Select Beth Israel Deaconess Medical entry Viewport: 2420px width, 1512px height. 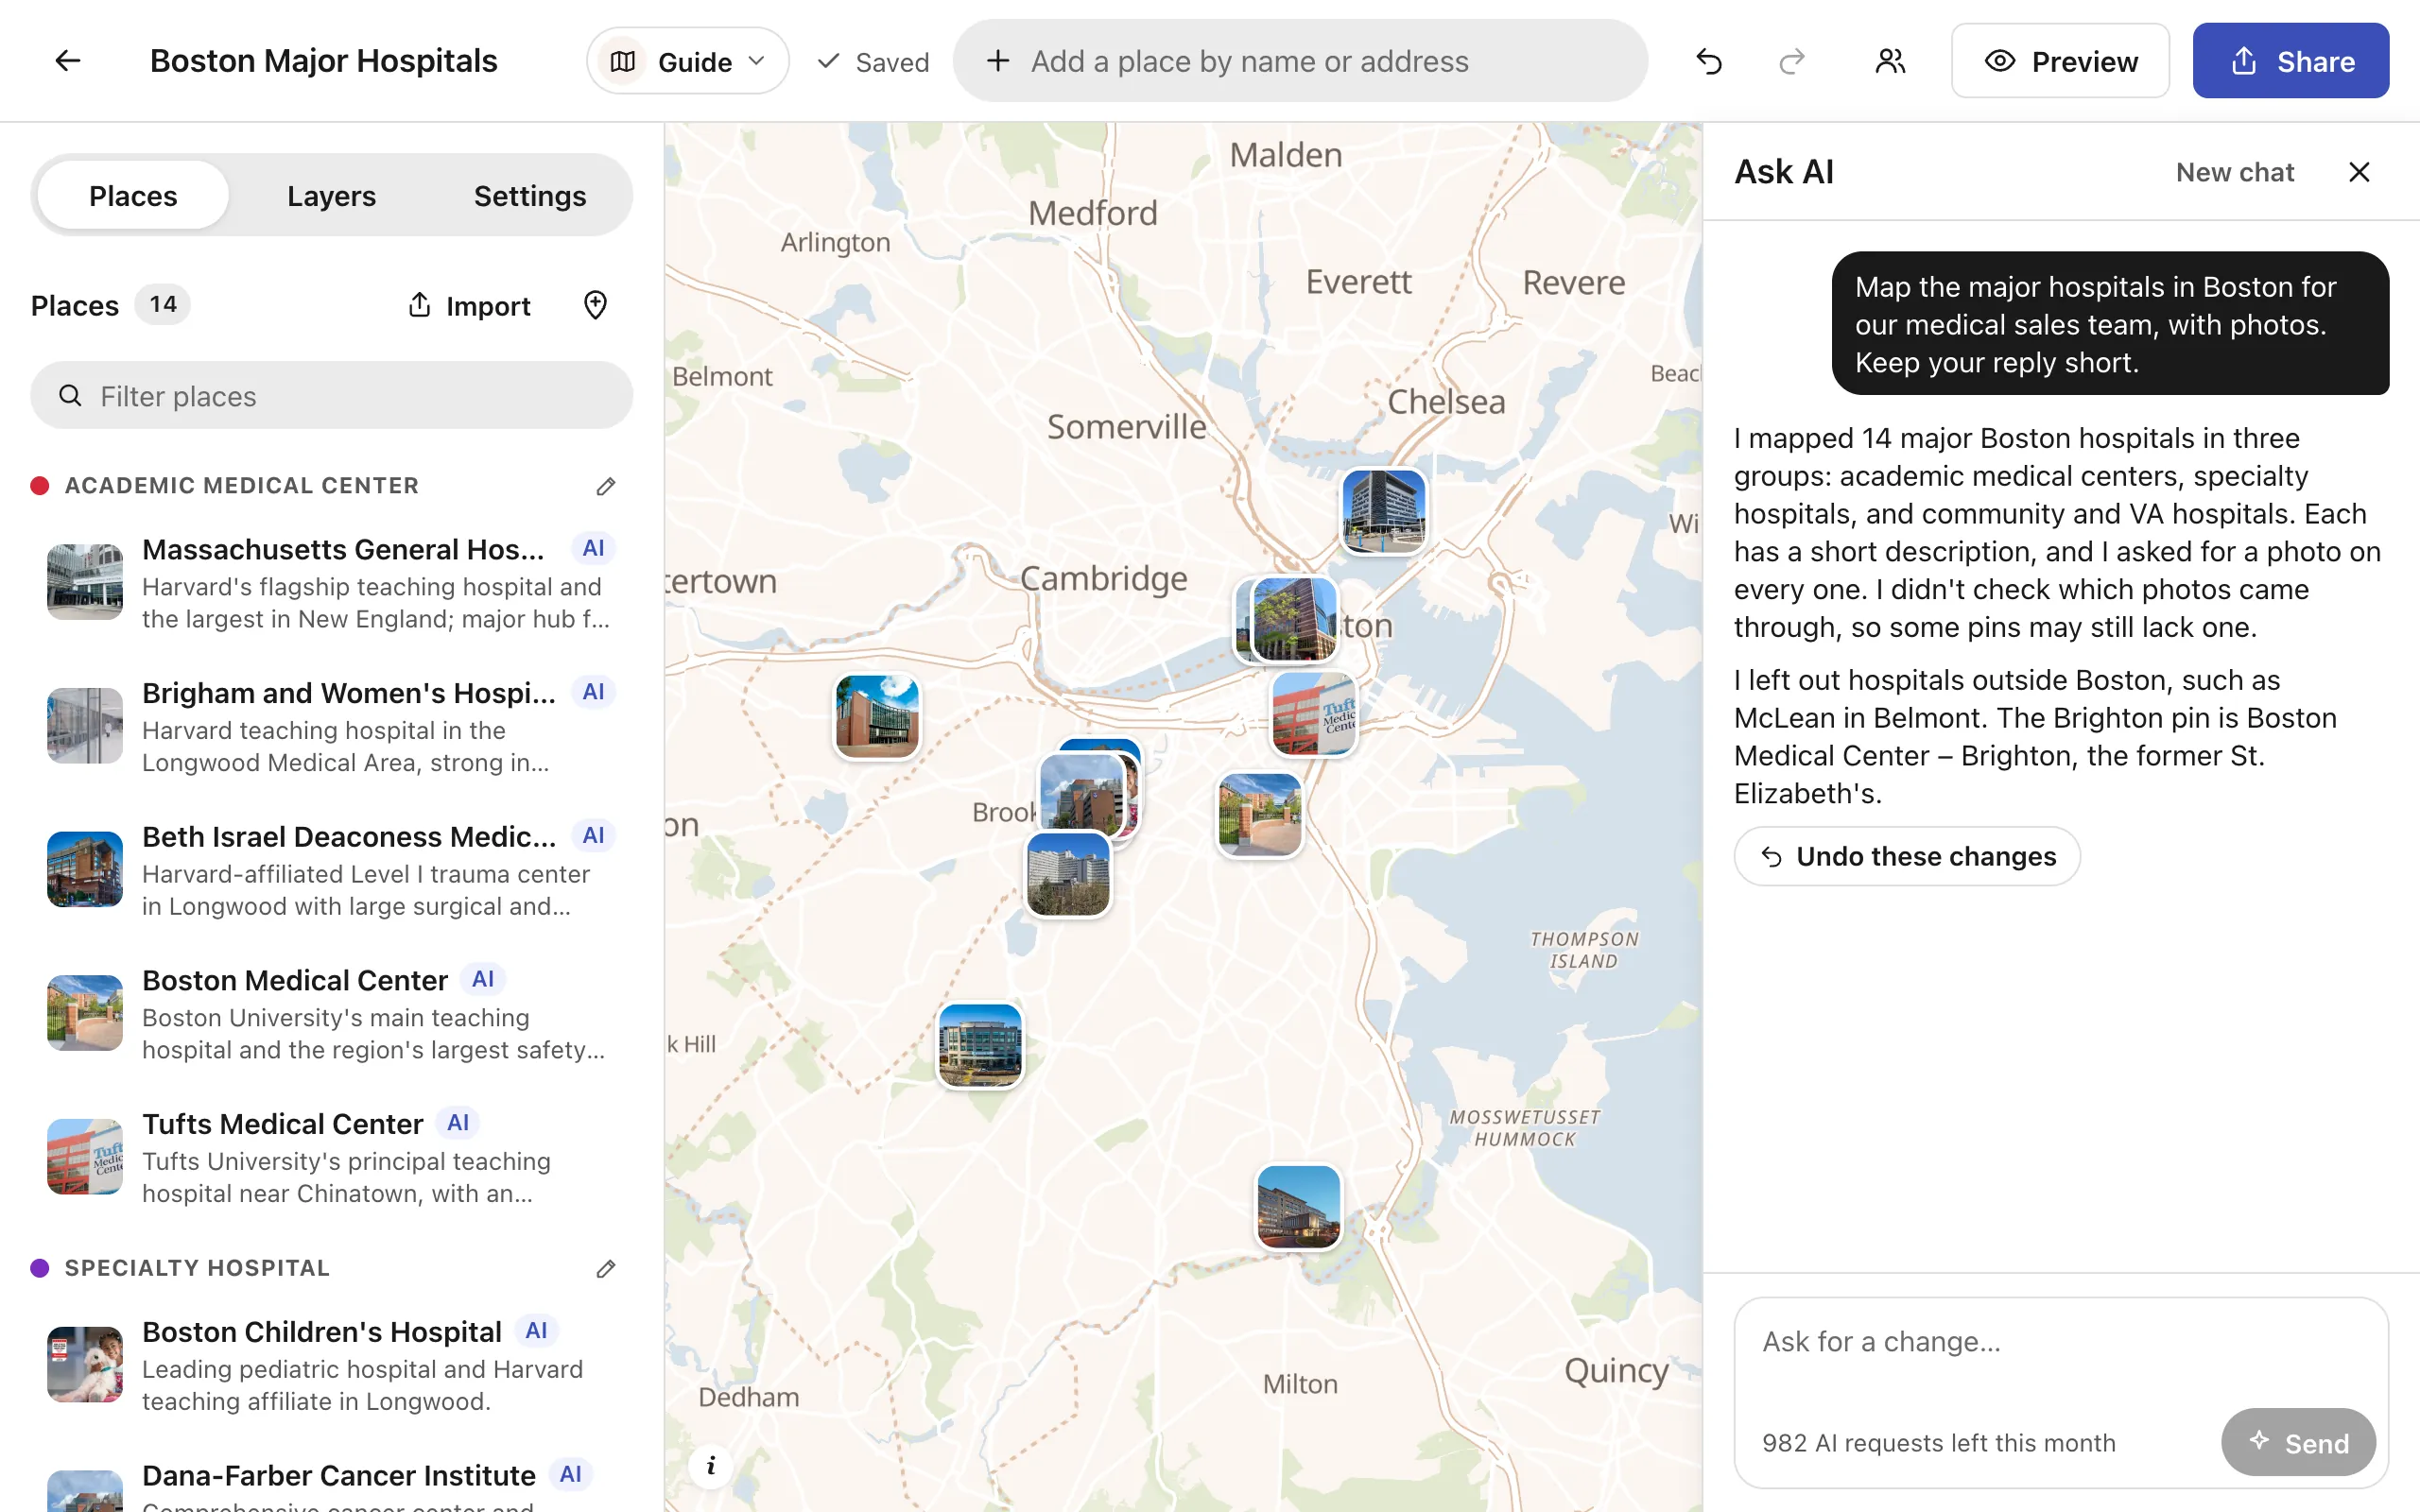(331, 870)
